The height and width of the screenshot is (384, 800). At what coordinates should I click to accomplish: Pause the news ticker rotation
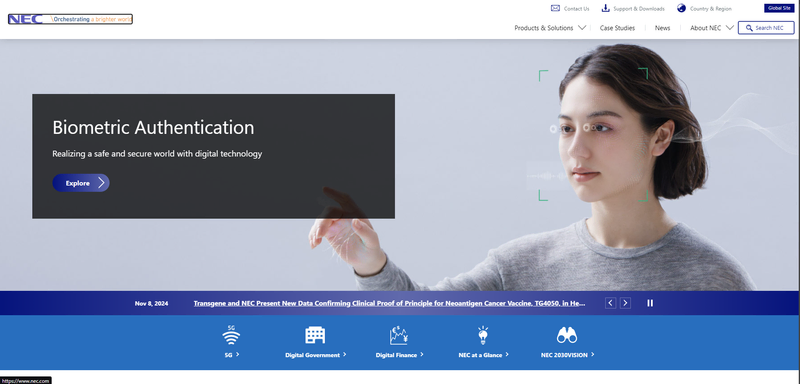[x=650, y=303]
